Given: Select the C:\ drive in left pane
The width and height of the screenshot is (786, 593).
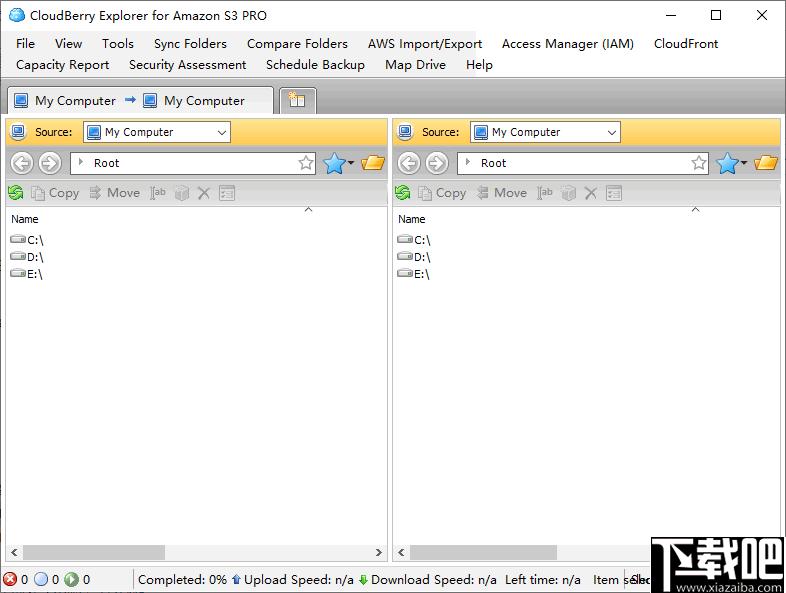Looking at the screenshot, I should point(27,240).
